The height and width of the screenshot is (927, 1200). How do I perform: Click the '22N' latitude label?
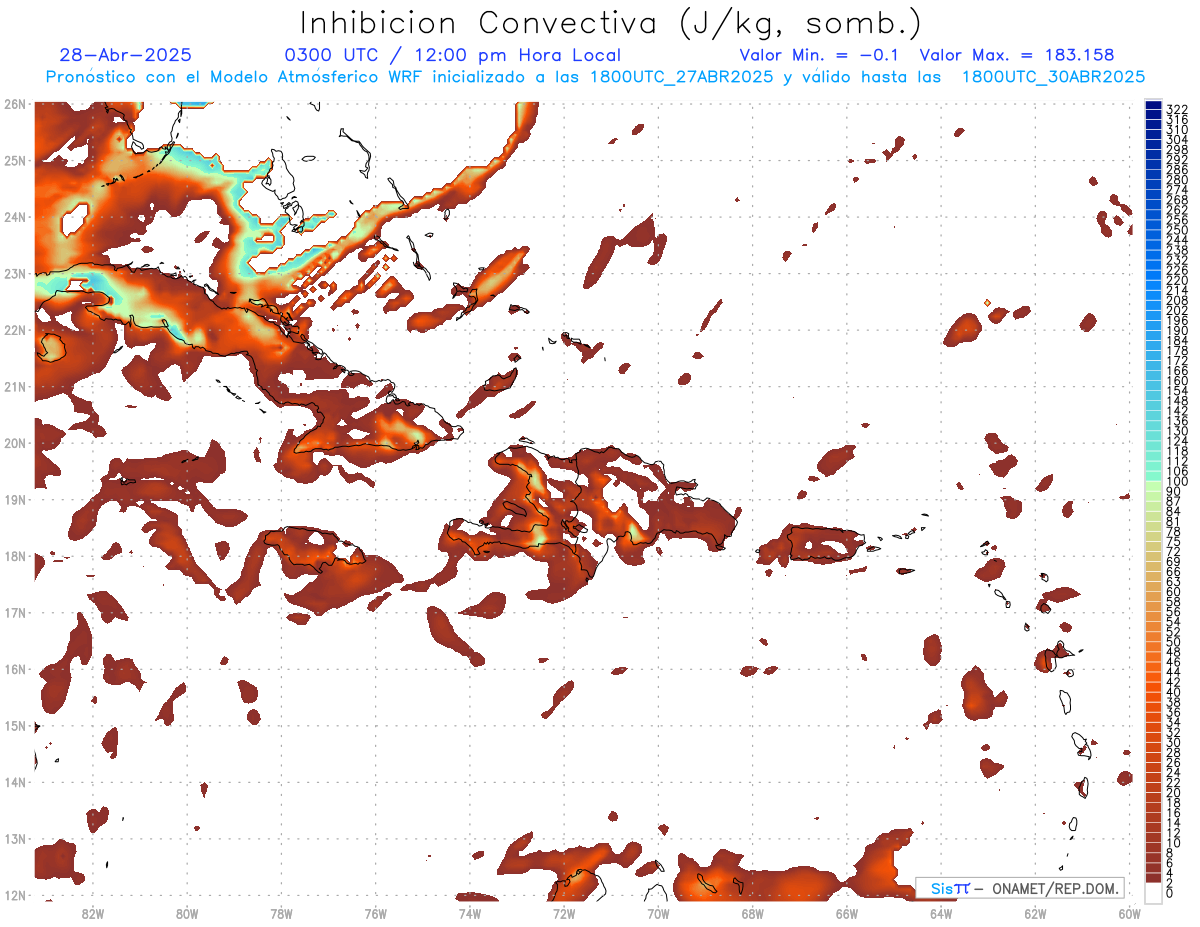point(14,330)
